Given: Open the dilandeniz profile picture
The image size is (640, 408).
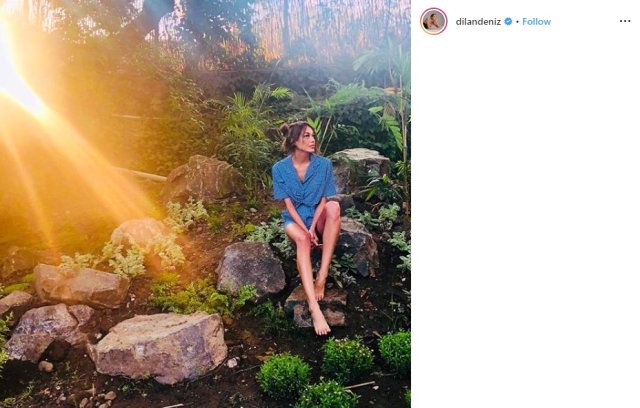Looking at the screenshot, I should click(433, 21).
